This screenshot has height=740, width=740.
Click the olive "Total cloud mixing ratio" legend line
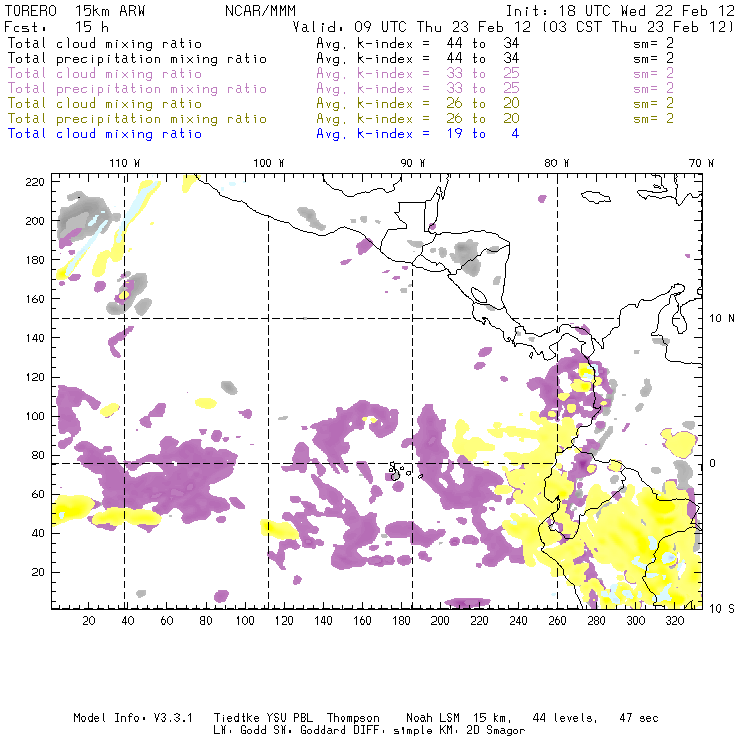[105, 104]
